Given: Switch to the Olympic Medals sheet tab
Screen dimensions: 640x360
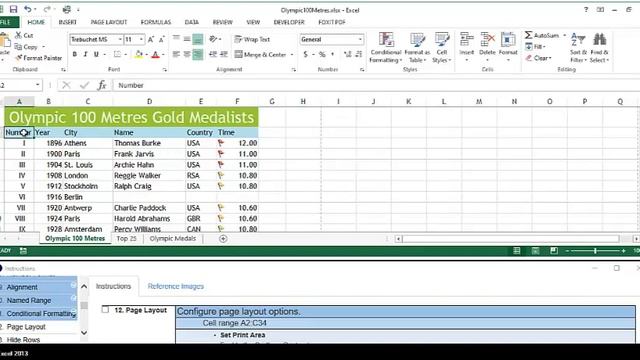Looking at the screenshot, I should (173, 239).
